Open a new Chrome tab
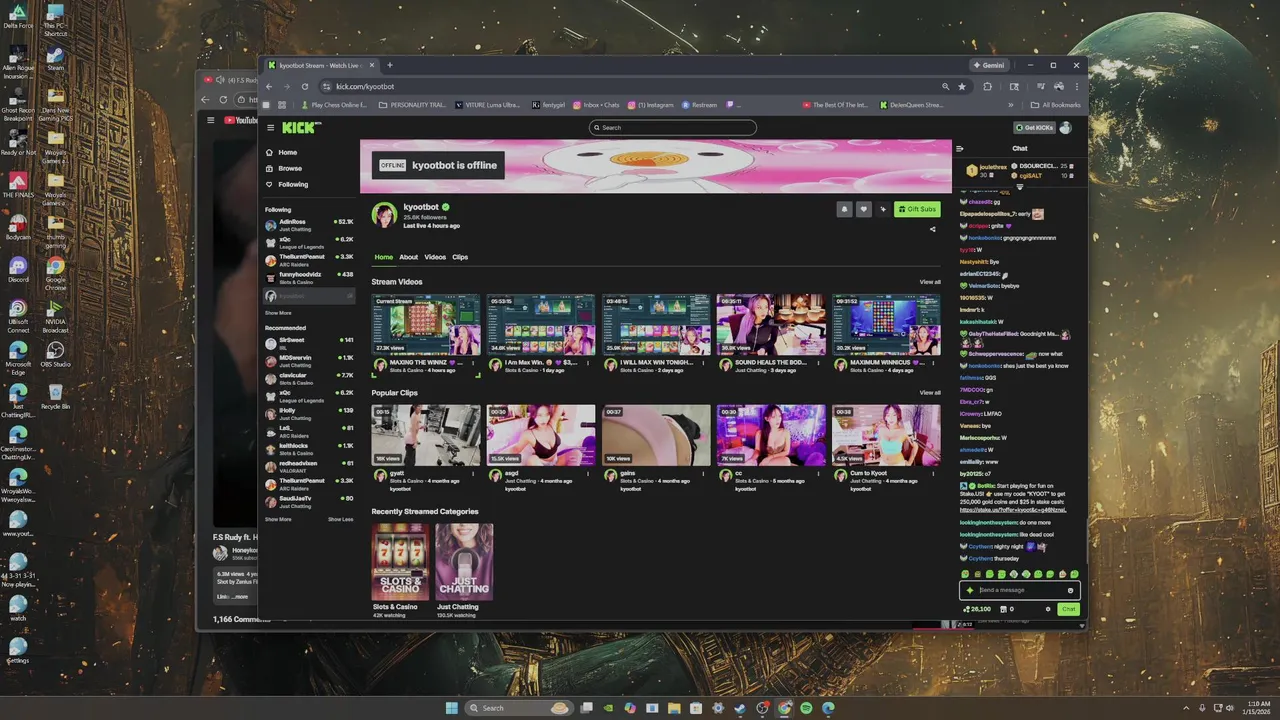This screenshot has width=1280, height=720. (390, 65)
